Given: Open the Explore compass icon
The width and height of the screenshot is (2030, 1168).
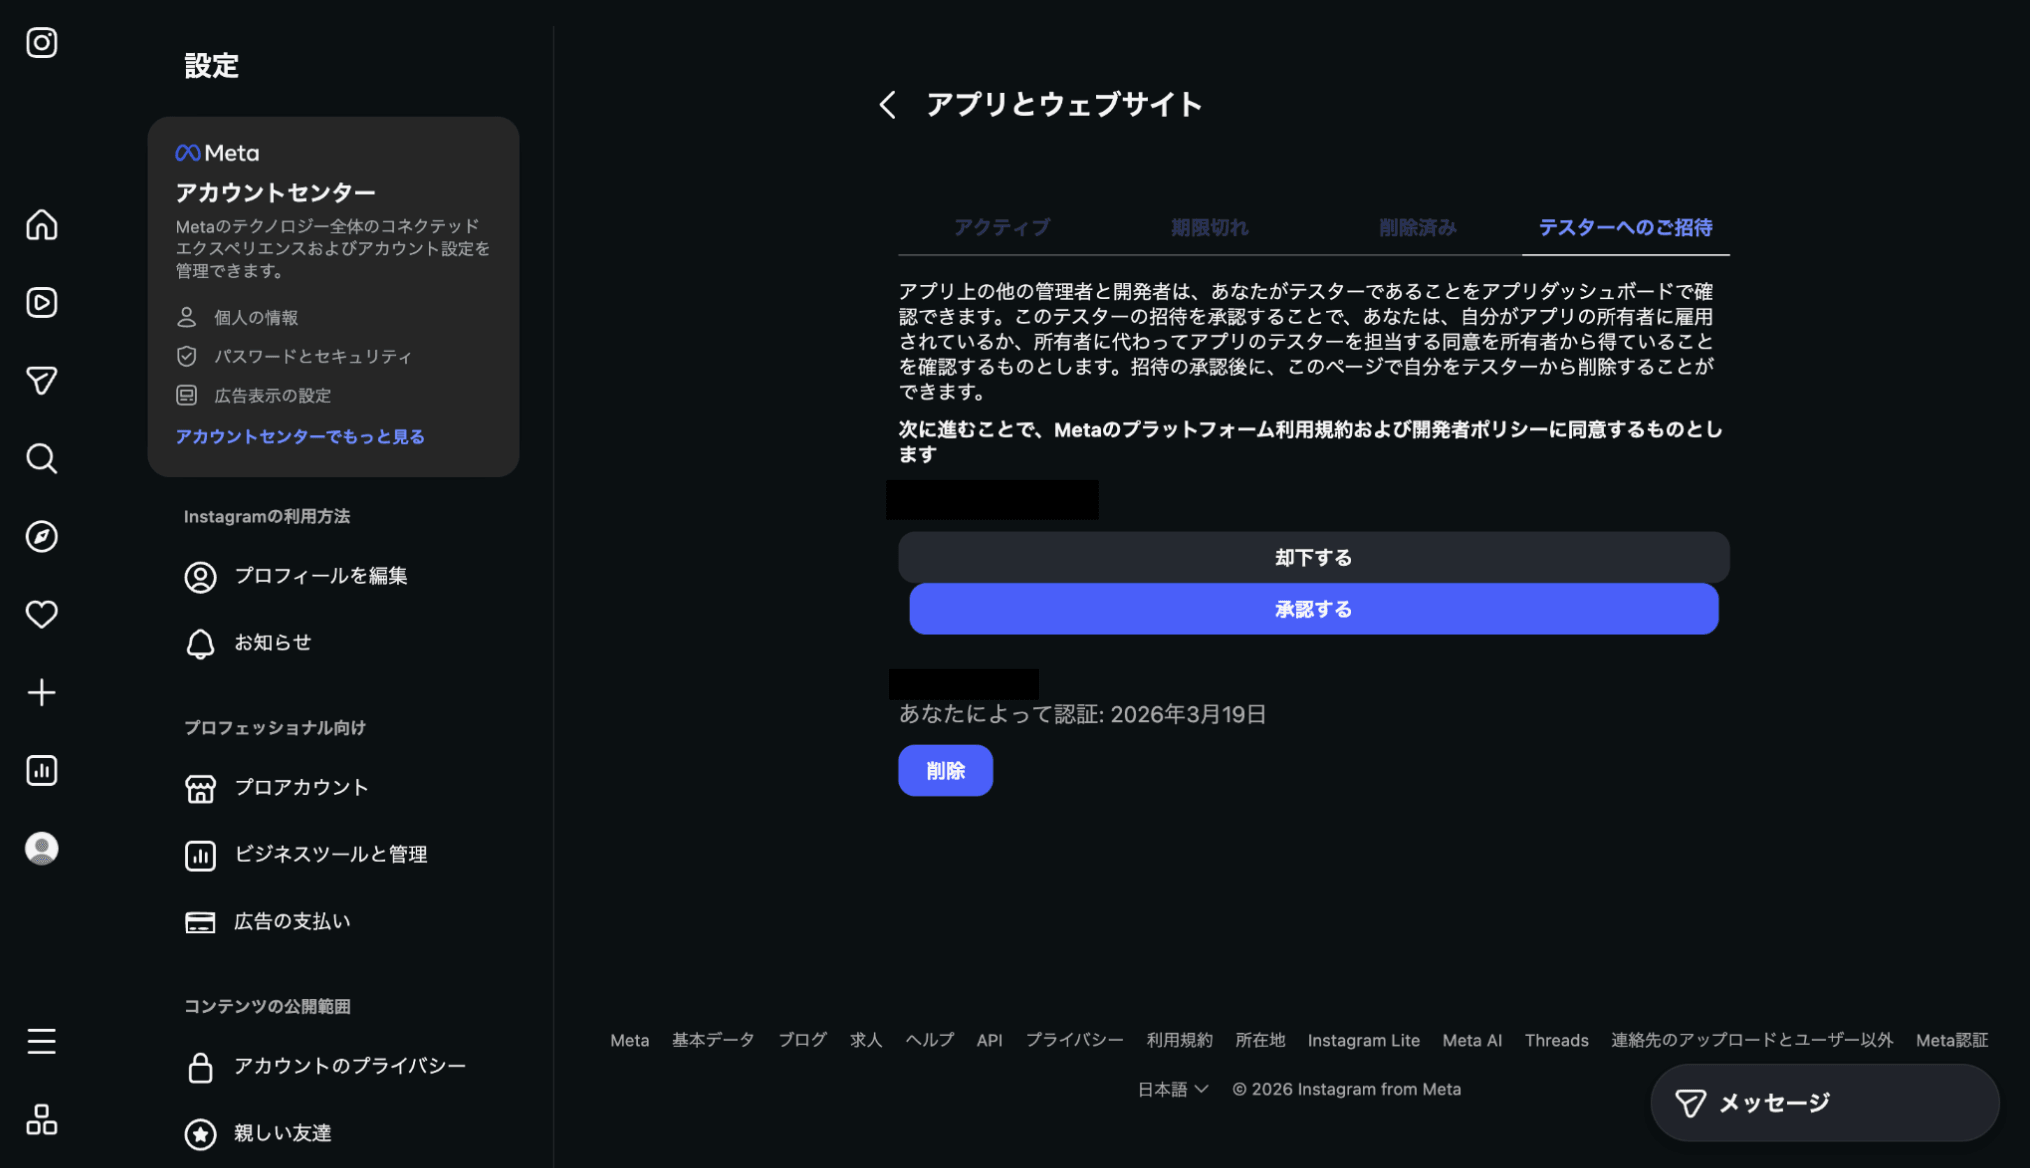Looking at the screenshot, I should [x=41, y=537].
